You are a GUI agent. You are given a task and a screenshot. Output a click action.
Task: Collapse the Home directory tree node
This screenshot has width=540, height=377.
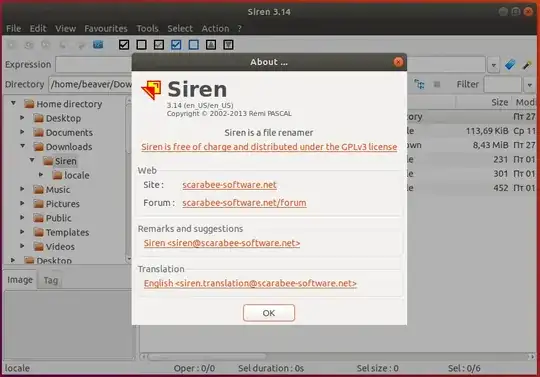(13, 103)
